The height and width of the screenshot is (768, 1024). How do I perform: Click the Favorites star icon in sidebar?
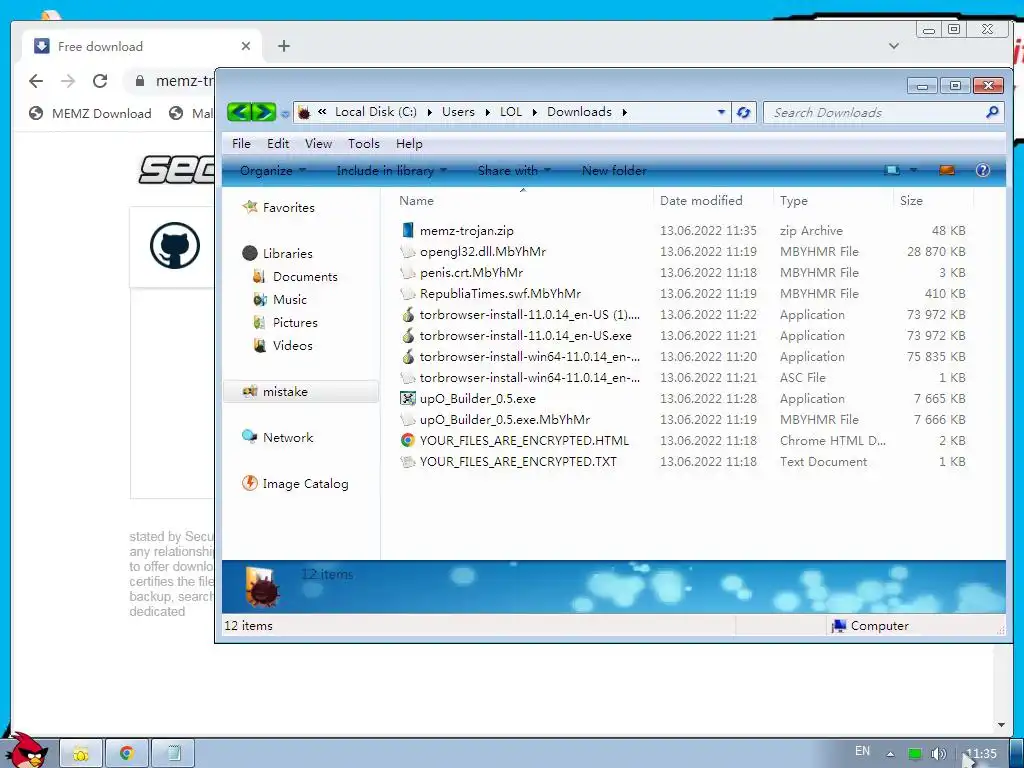(x=249, y=207)
